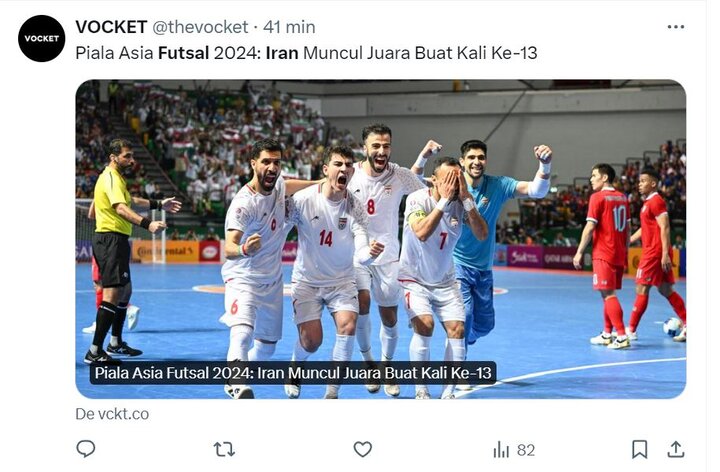Click the red number 10 player in photo
This screenshot has width=720, height=472.
point(604,256)
